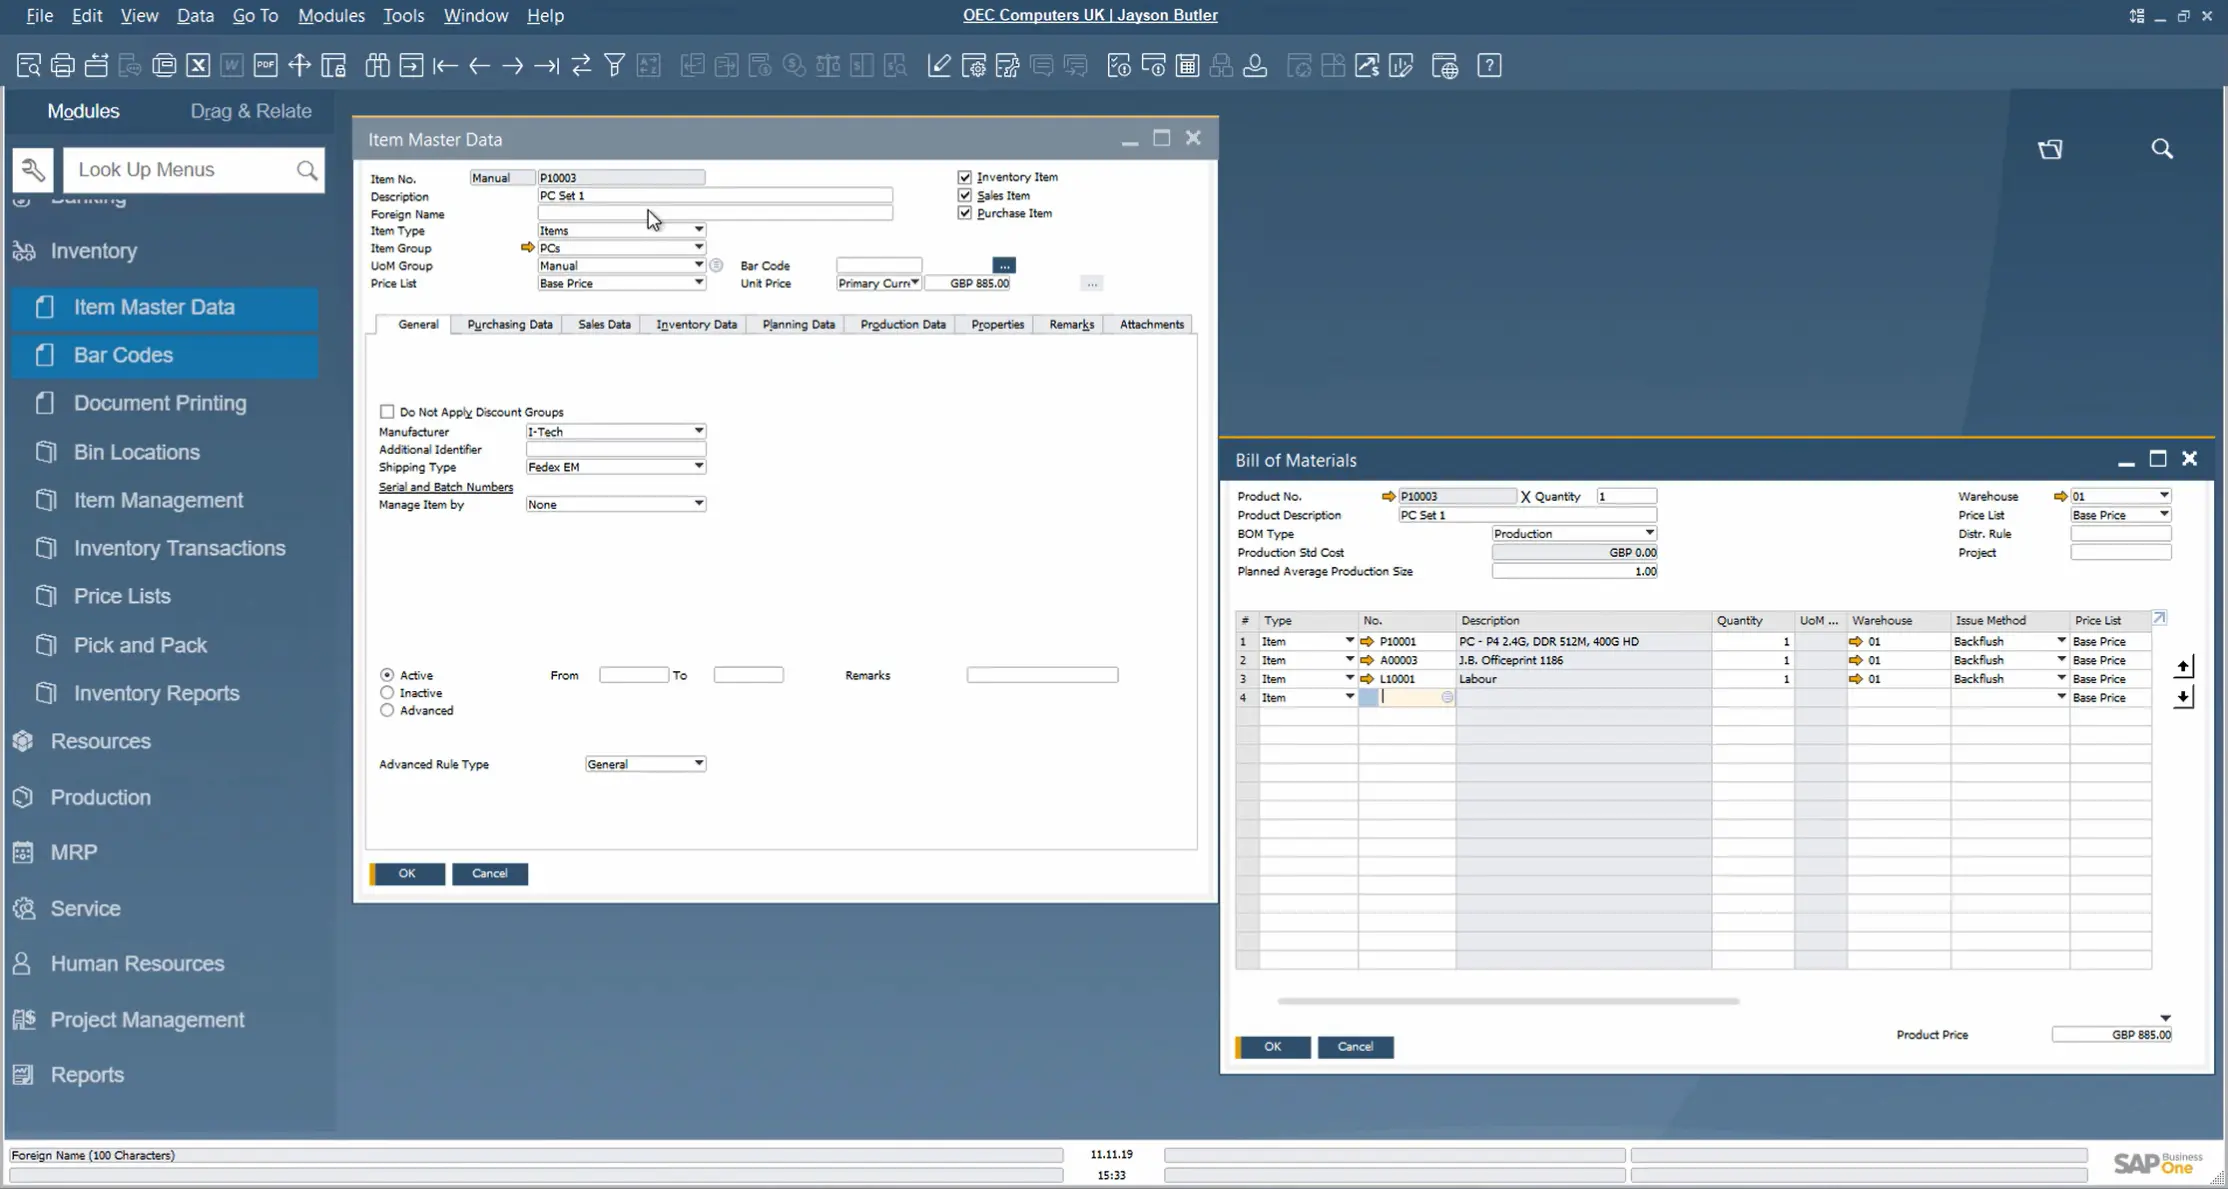
Task: Export to PDF via toolbar icon
Action: [x=265, y=66]
